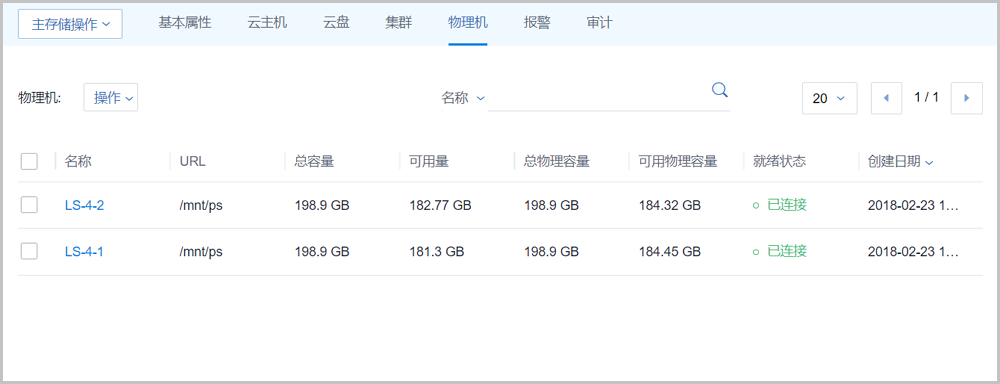Go to previous page arrow

tap(886, 98)
